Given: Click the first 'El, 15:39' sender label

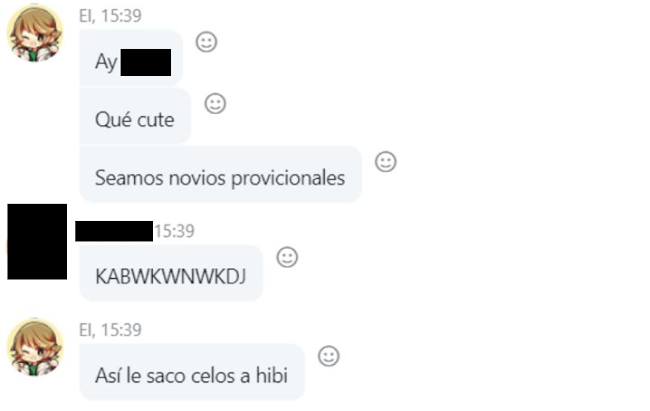Looking at the screenshot, I should 110,16.
